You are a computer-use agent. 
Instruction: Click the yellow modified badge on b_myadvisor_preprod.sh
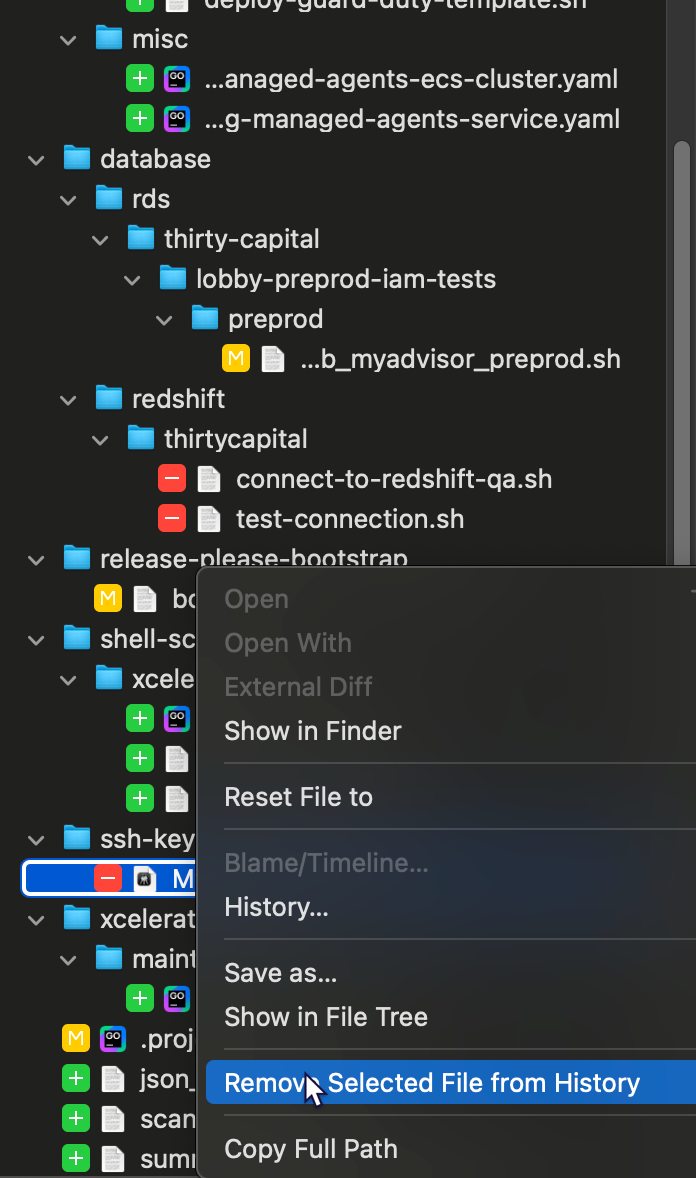point(236,359)
